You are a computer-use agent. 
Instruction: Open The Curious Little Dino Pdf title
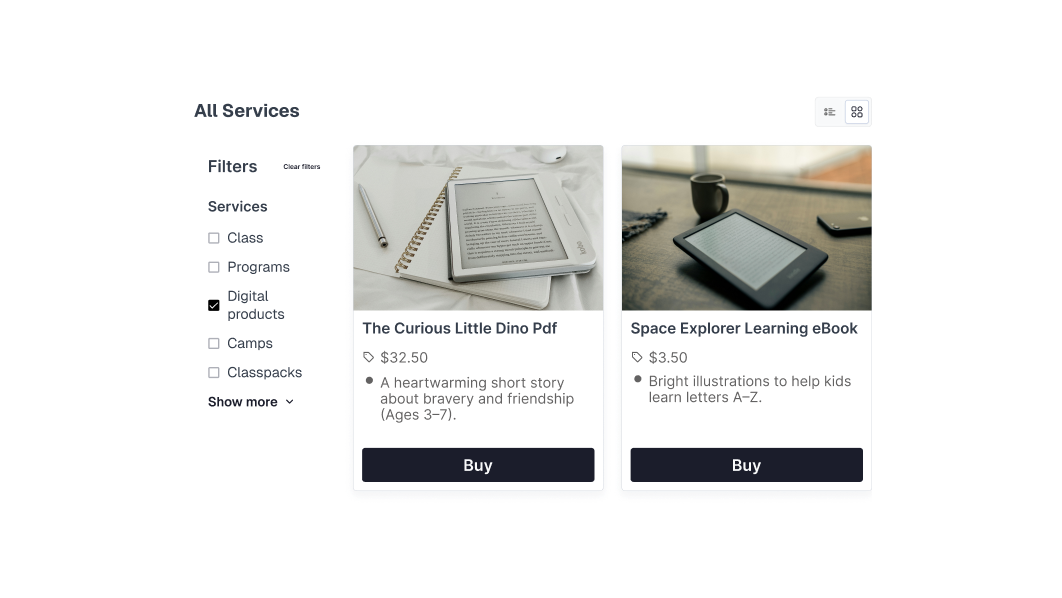459,328
